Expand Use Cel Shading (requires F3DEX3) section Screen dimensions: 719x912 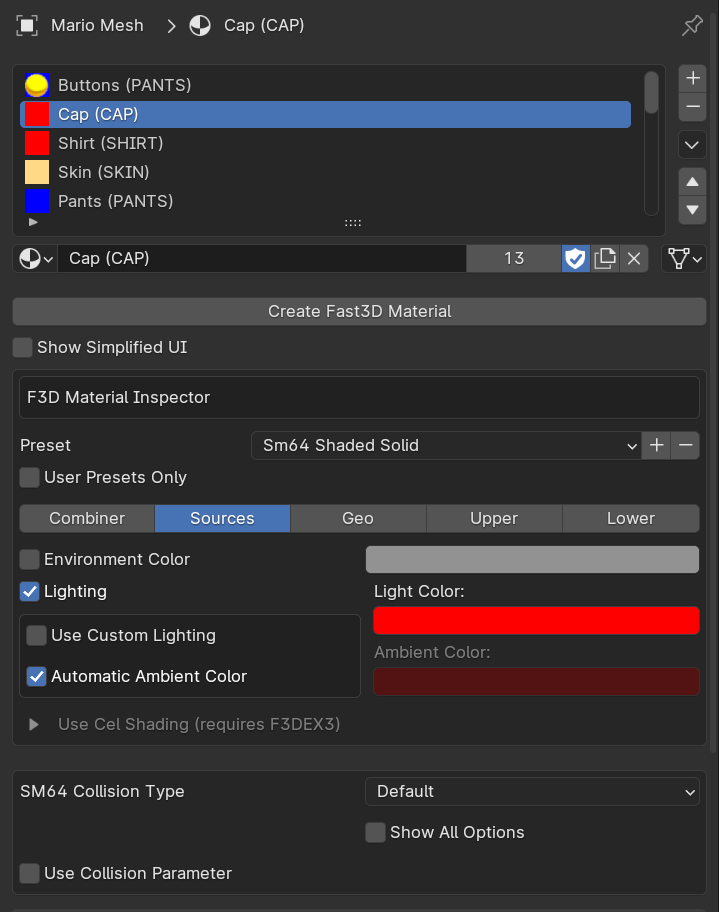(34, 725)
